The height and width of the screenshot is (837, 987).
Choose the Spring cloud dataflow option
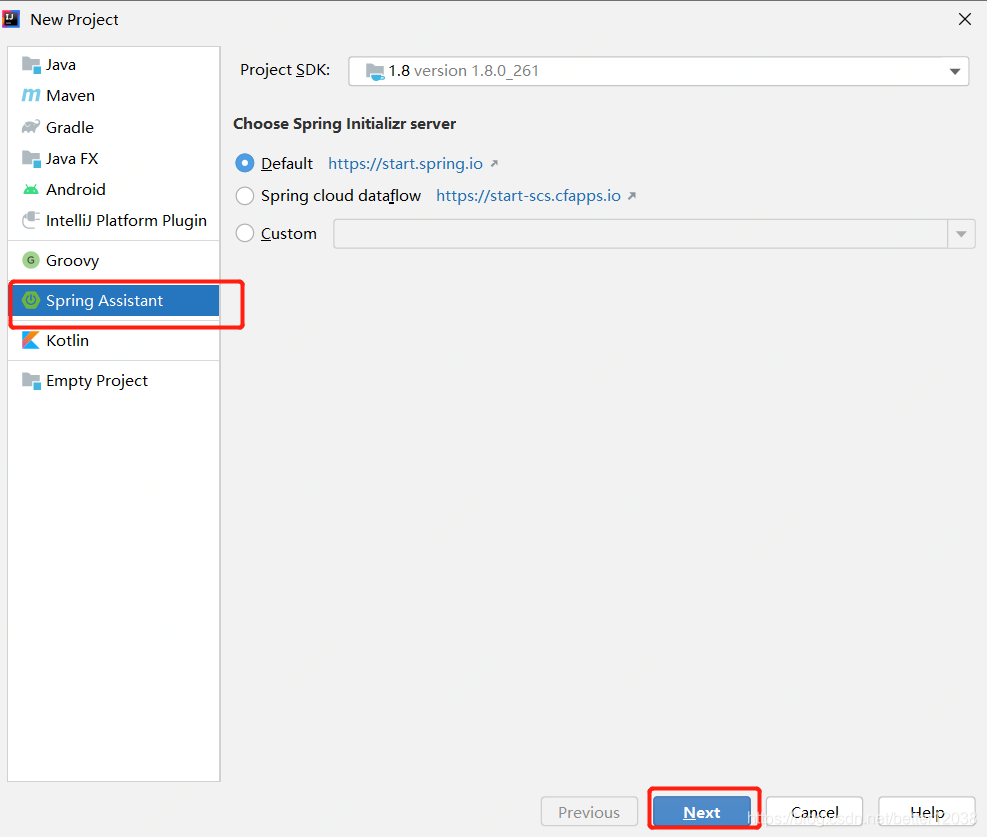(245, 195)
